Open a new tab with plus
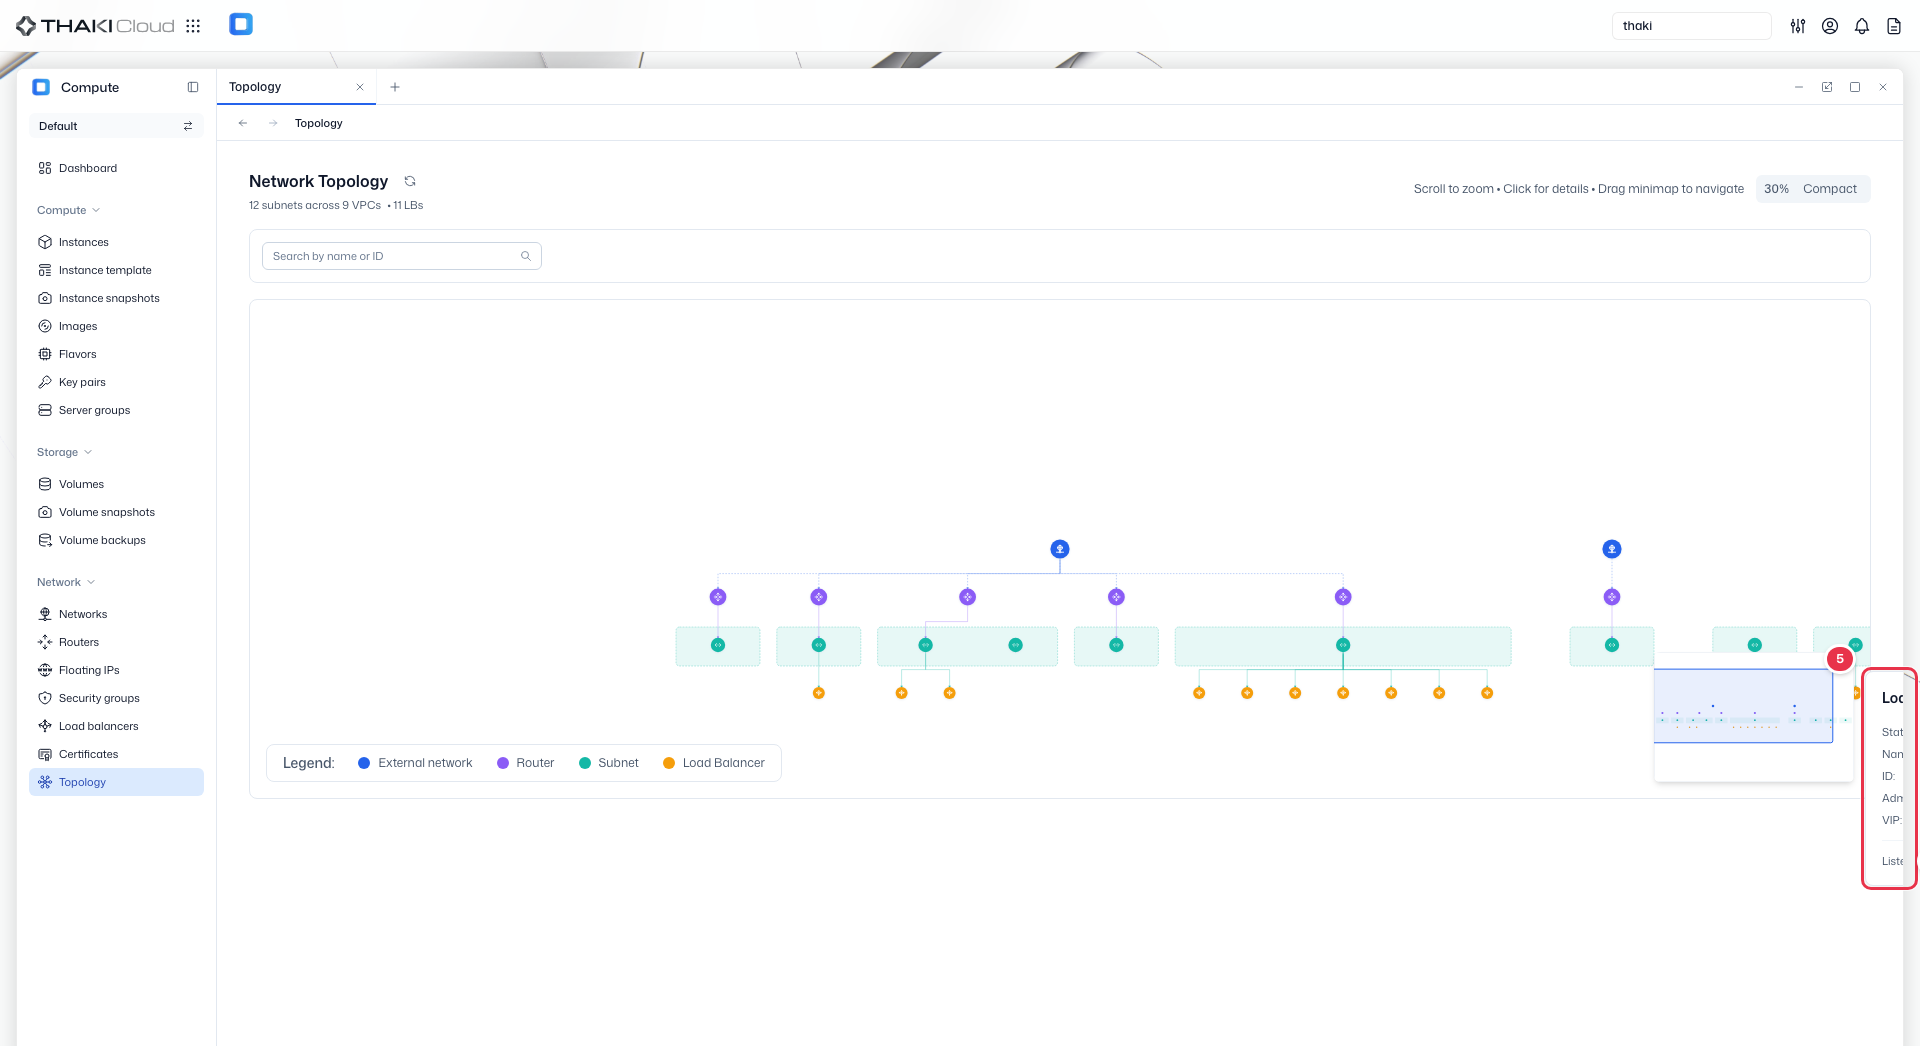Screen dimensions: 1920x1046 pos(395,87)
